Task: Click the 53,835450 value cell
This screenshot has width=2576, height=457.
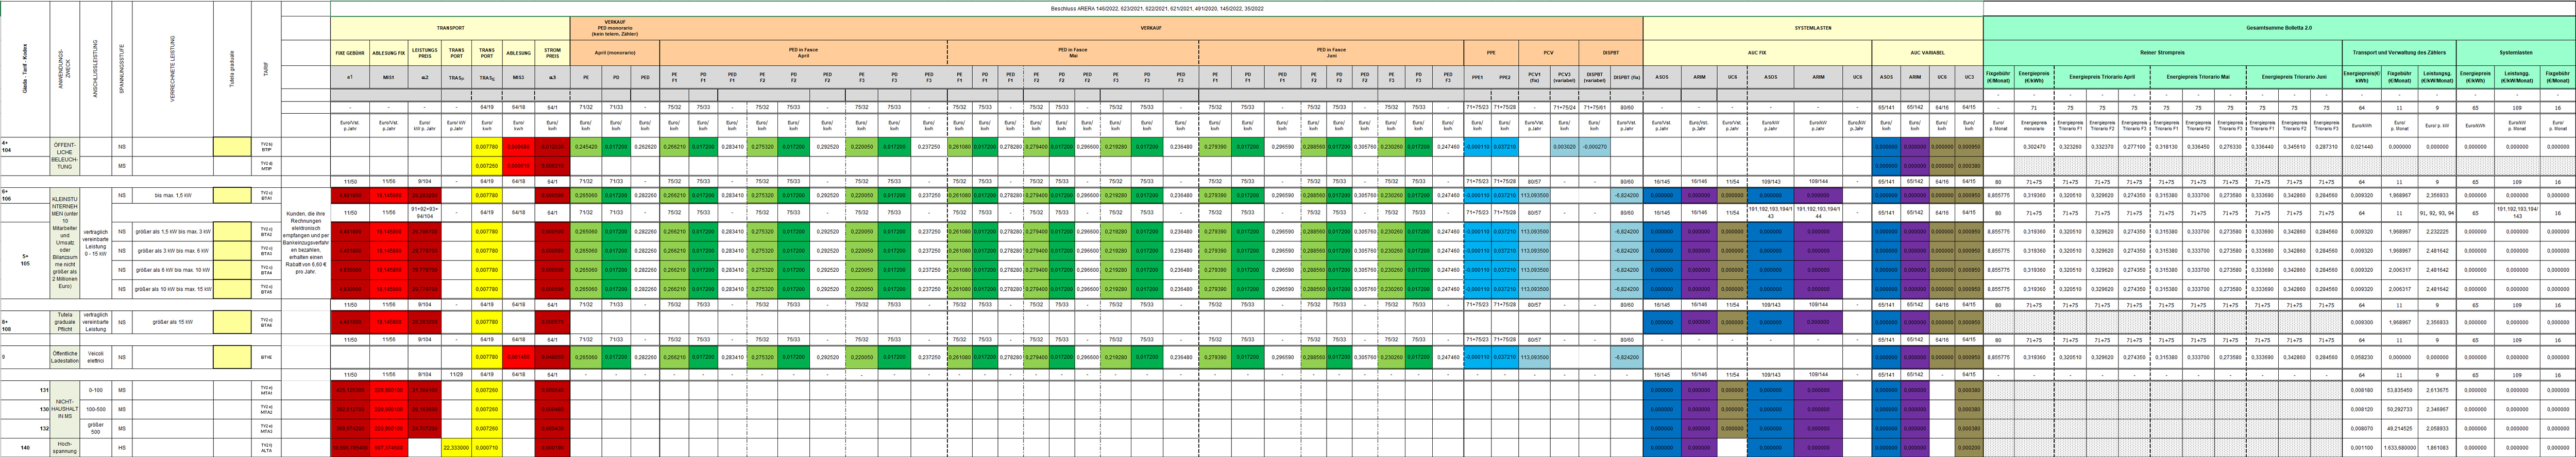Action: (x=2398, y=390)
